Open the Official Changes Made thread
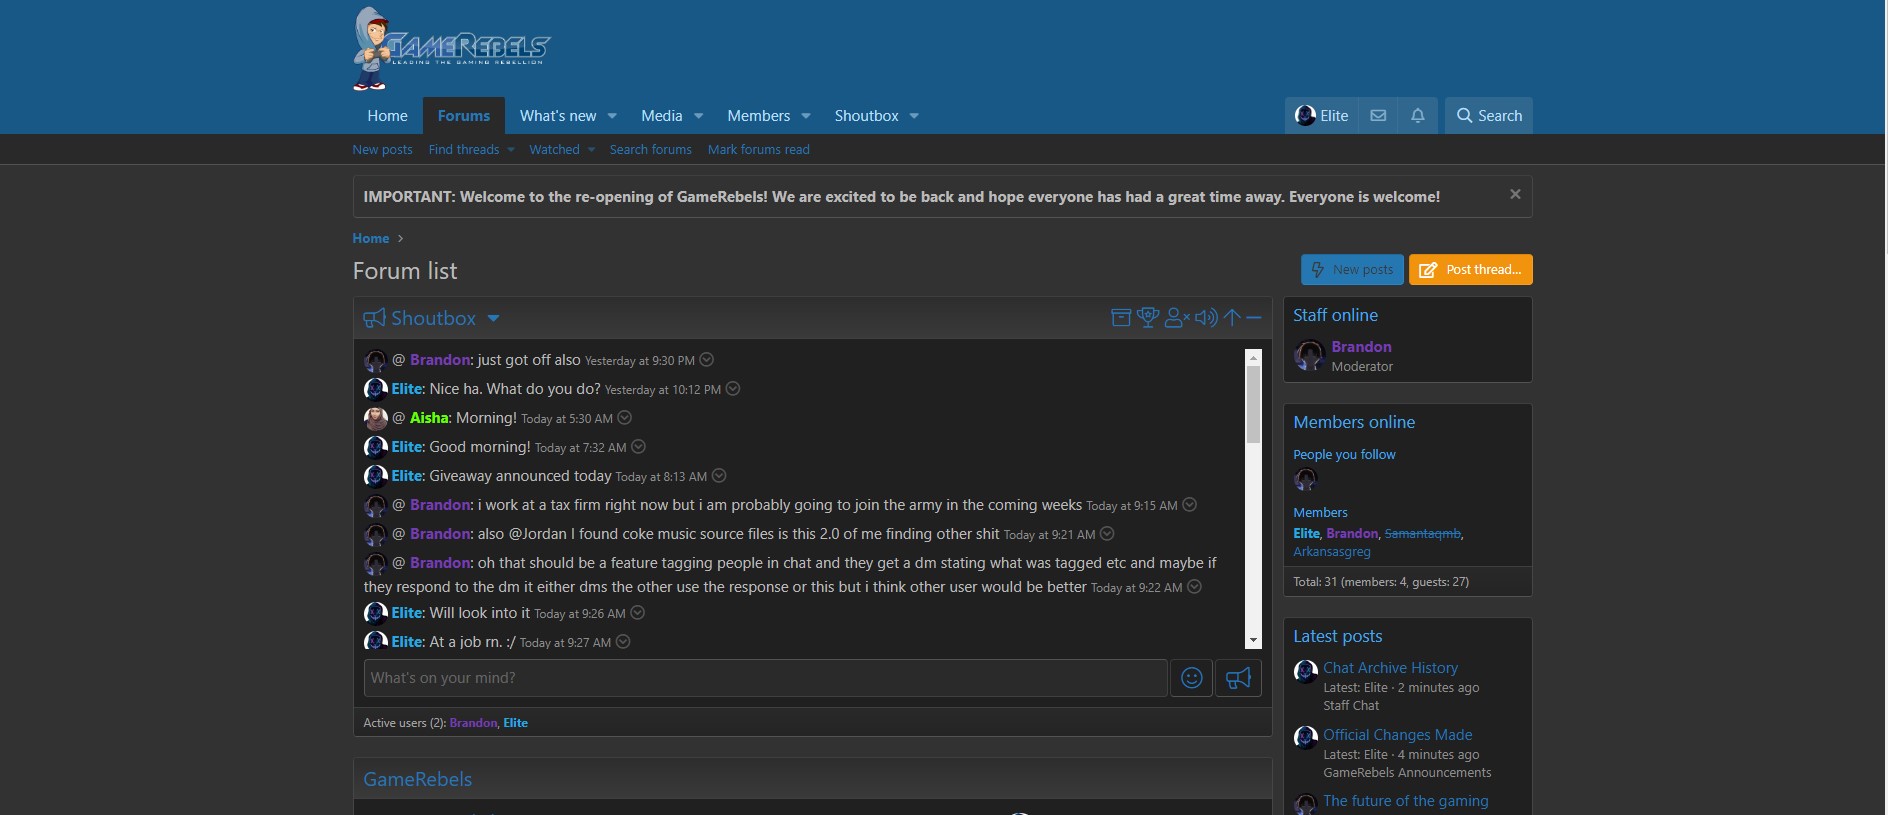The width and height of the screenshot is (1888, 815). [x=1397, y=735]
